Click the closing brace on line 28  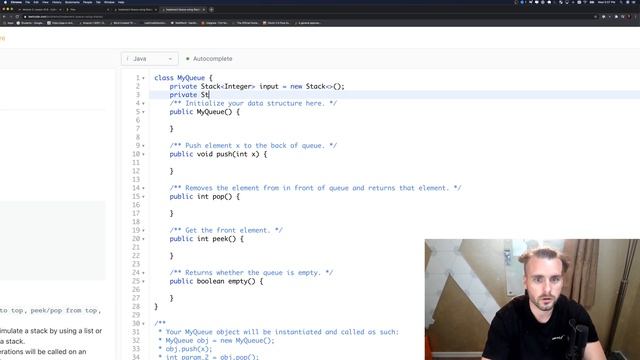click(x=156, y=307)
